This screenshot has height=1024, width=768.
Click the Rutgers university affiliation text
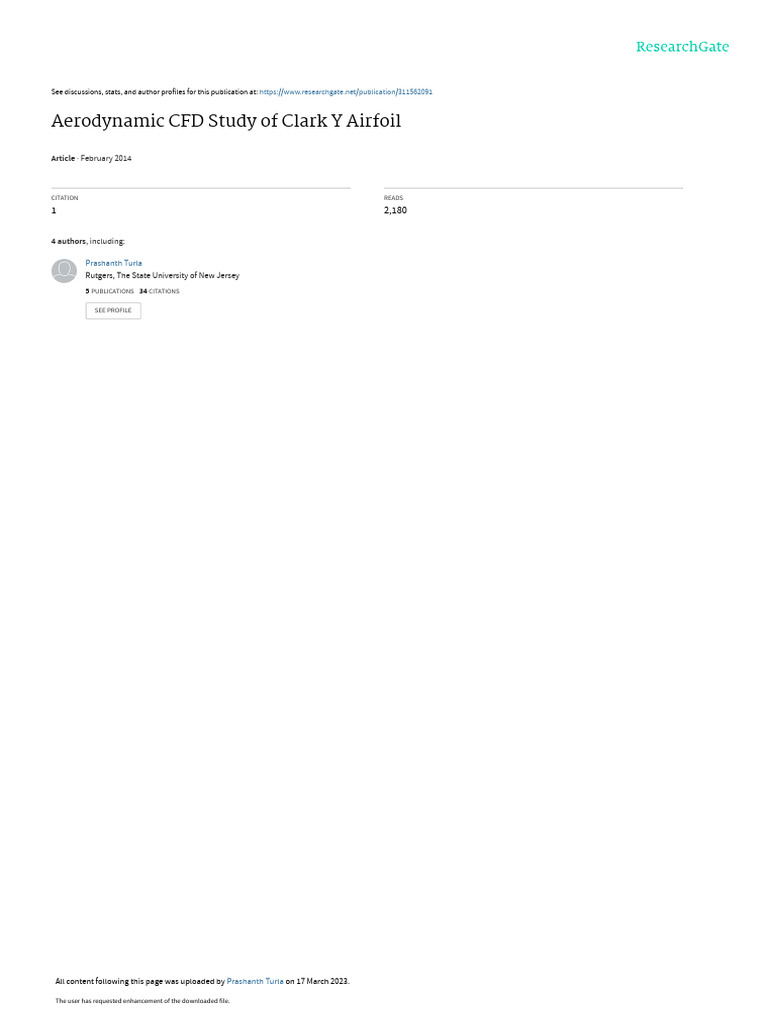click(163, 276)
